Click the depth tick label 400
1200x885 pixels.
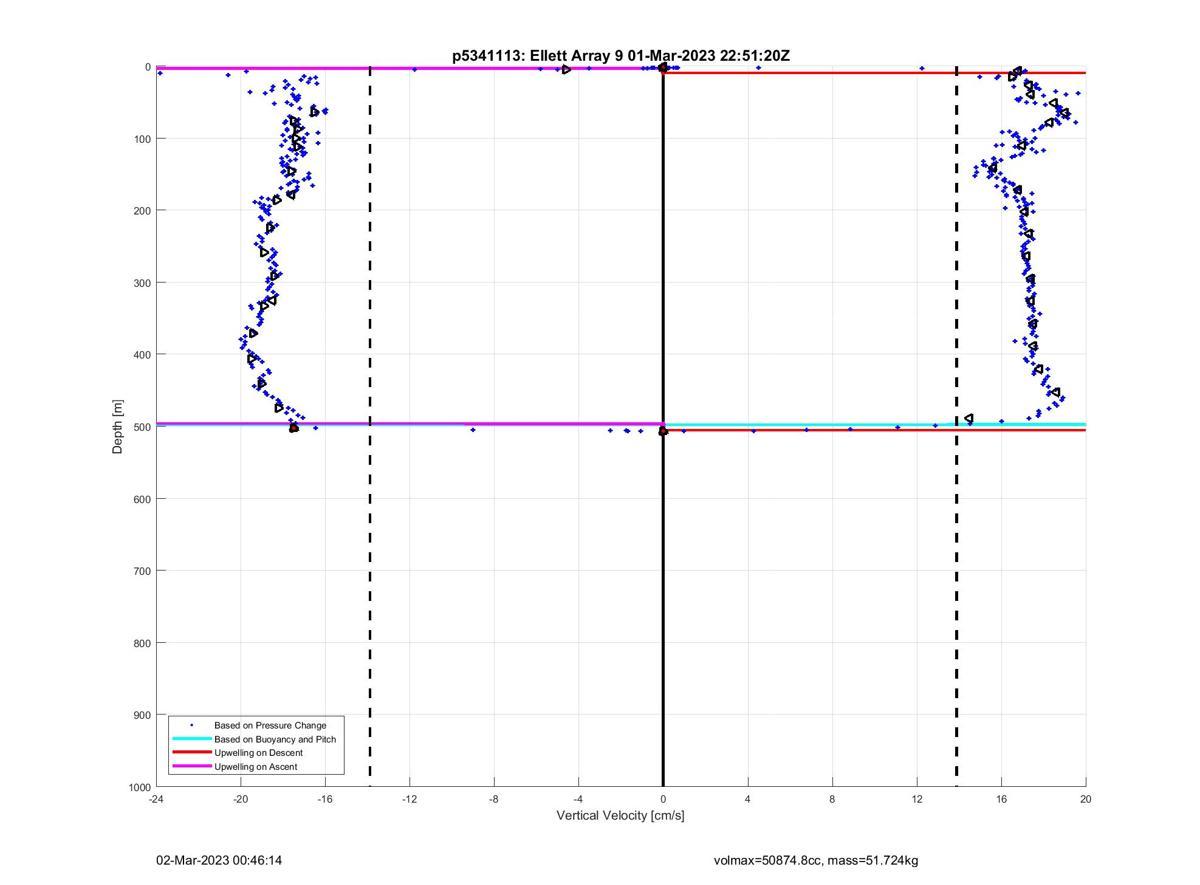click(x=142, y=355)
